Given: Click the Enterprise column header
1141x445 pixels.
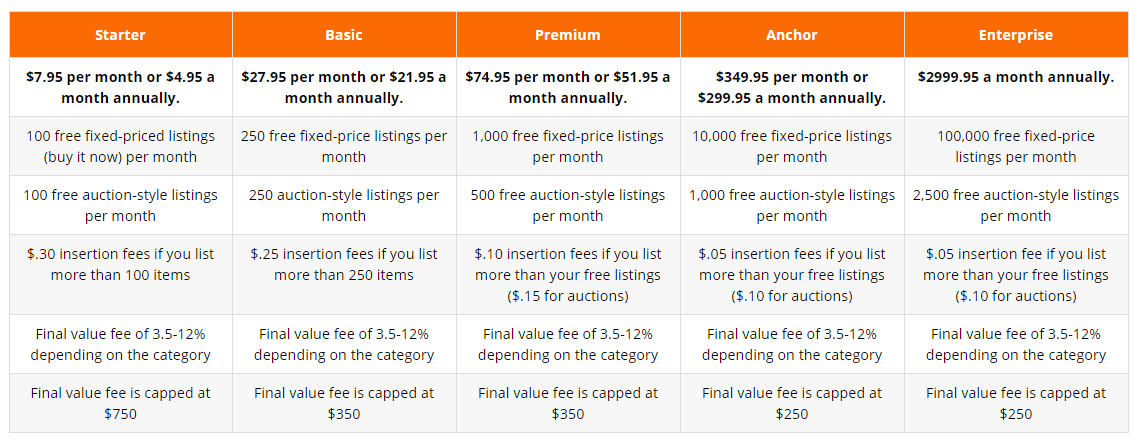Looking at the screenshot, I should click(x=1016, y=35).
